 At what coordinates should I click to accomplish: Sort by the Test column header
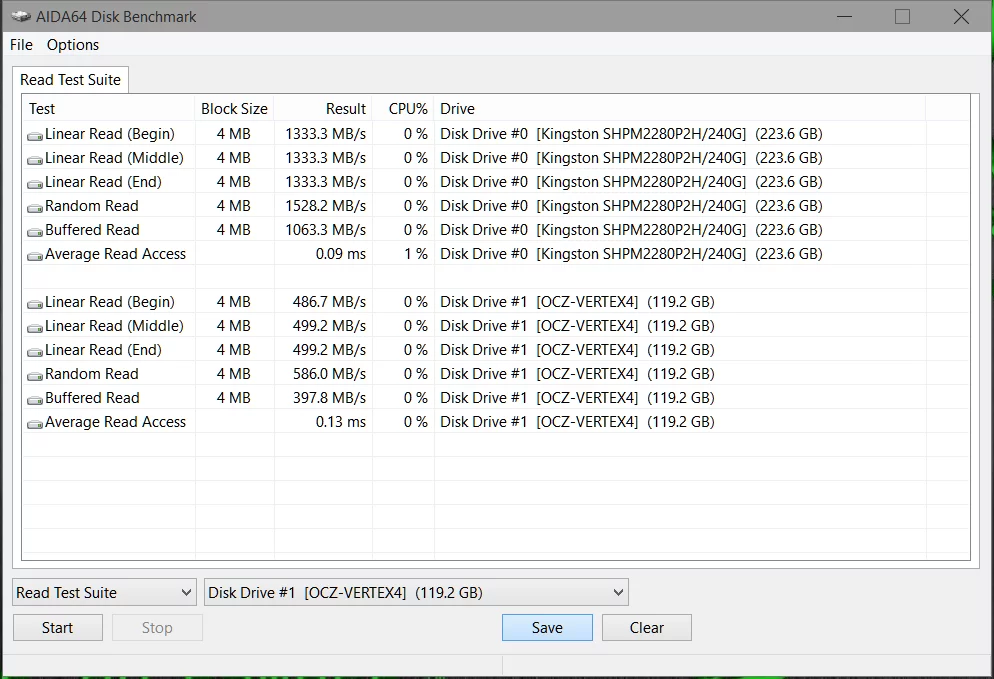tap(108, 108)
